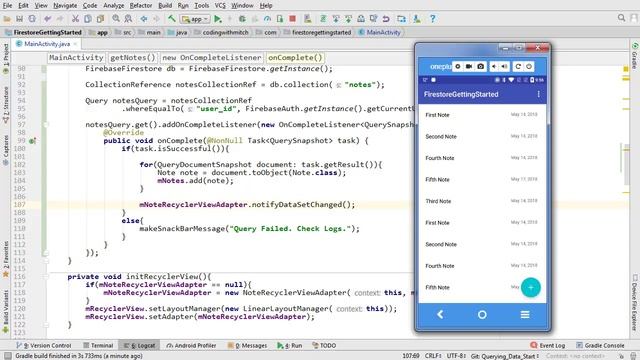
Task: Tap the Third Note list item
Action: click(x=482, y=201)
